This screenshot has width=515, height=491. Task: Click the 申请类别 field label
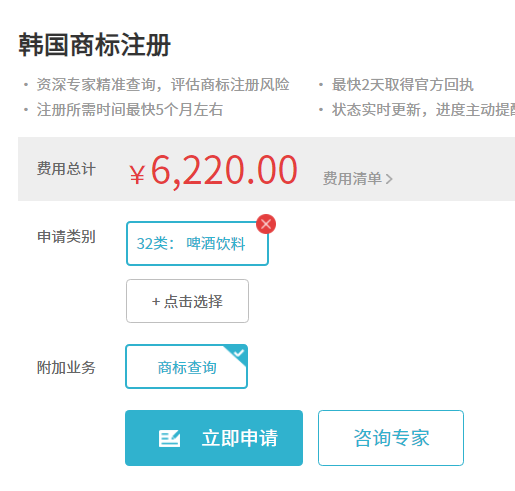pos(66,237)
